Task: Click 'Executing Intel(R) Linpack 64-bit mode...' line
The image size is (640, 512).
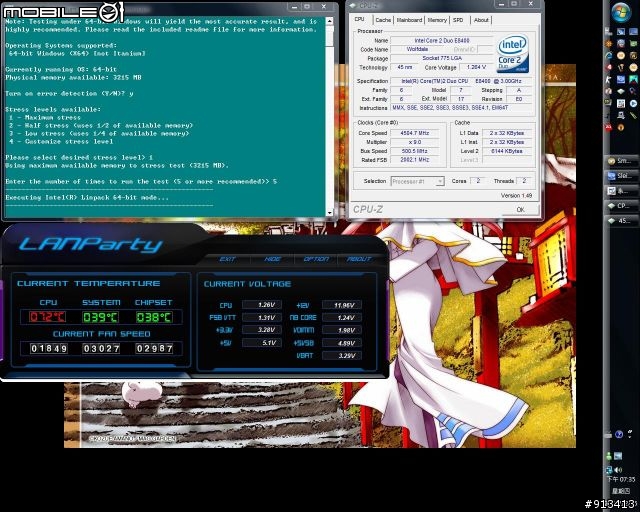Action: tap(87, 198)
